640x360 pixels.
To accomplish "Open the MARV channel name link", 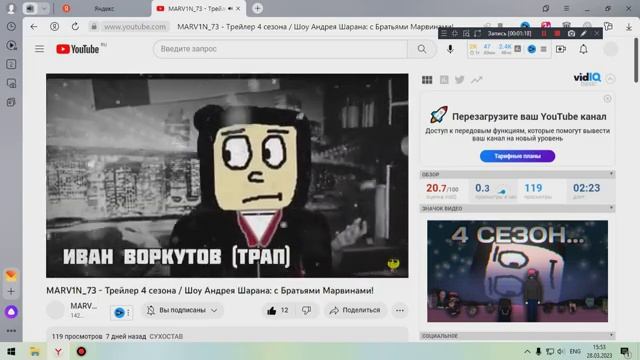I will (x=84, y=306).
